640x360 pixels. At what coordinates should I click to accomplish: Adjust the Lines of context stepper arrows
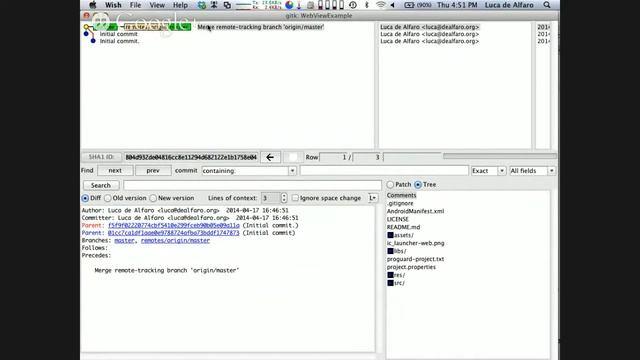[x=284, y=198]
